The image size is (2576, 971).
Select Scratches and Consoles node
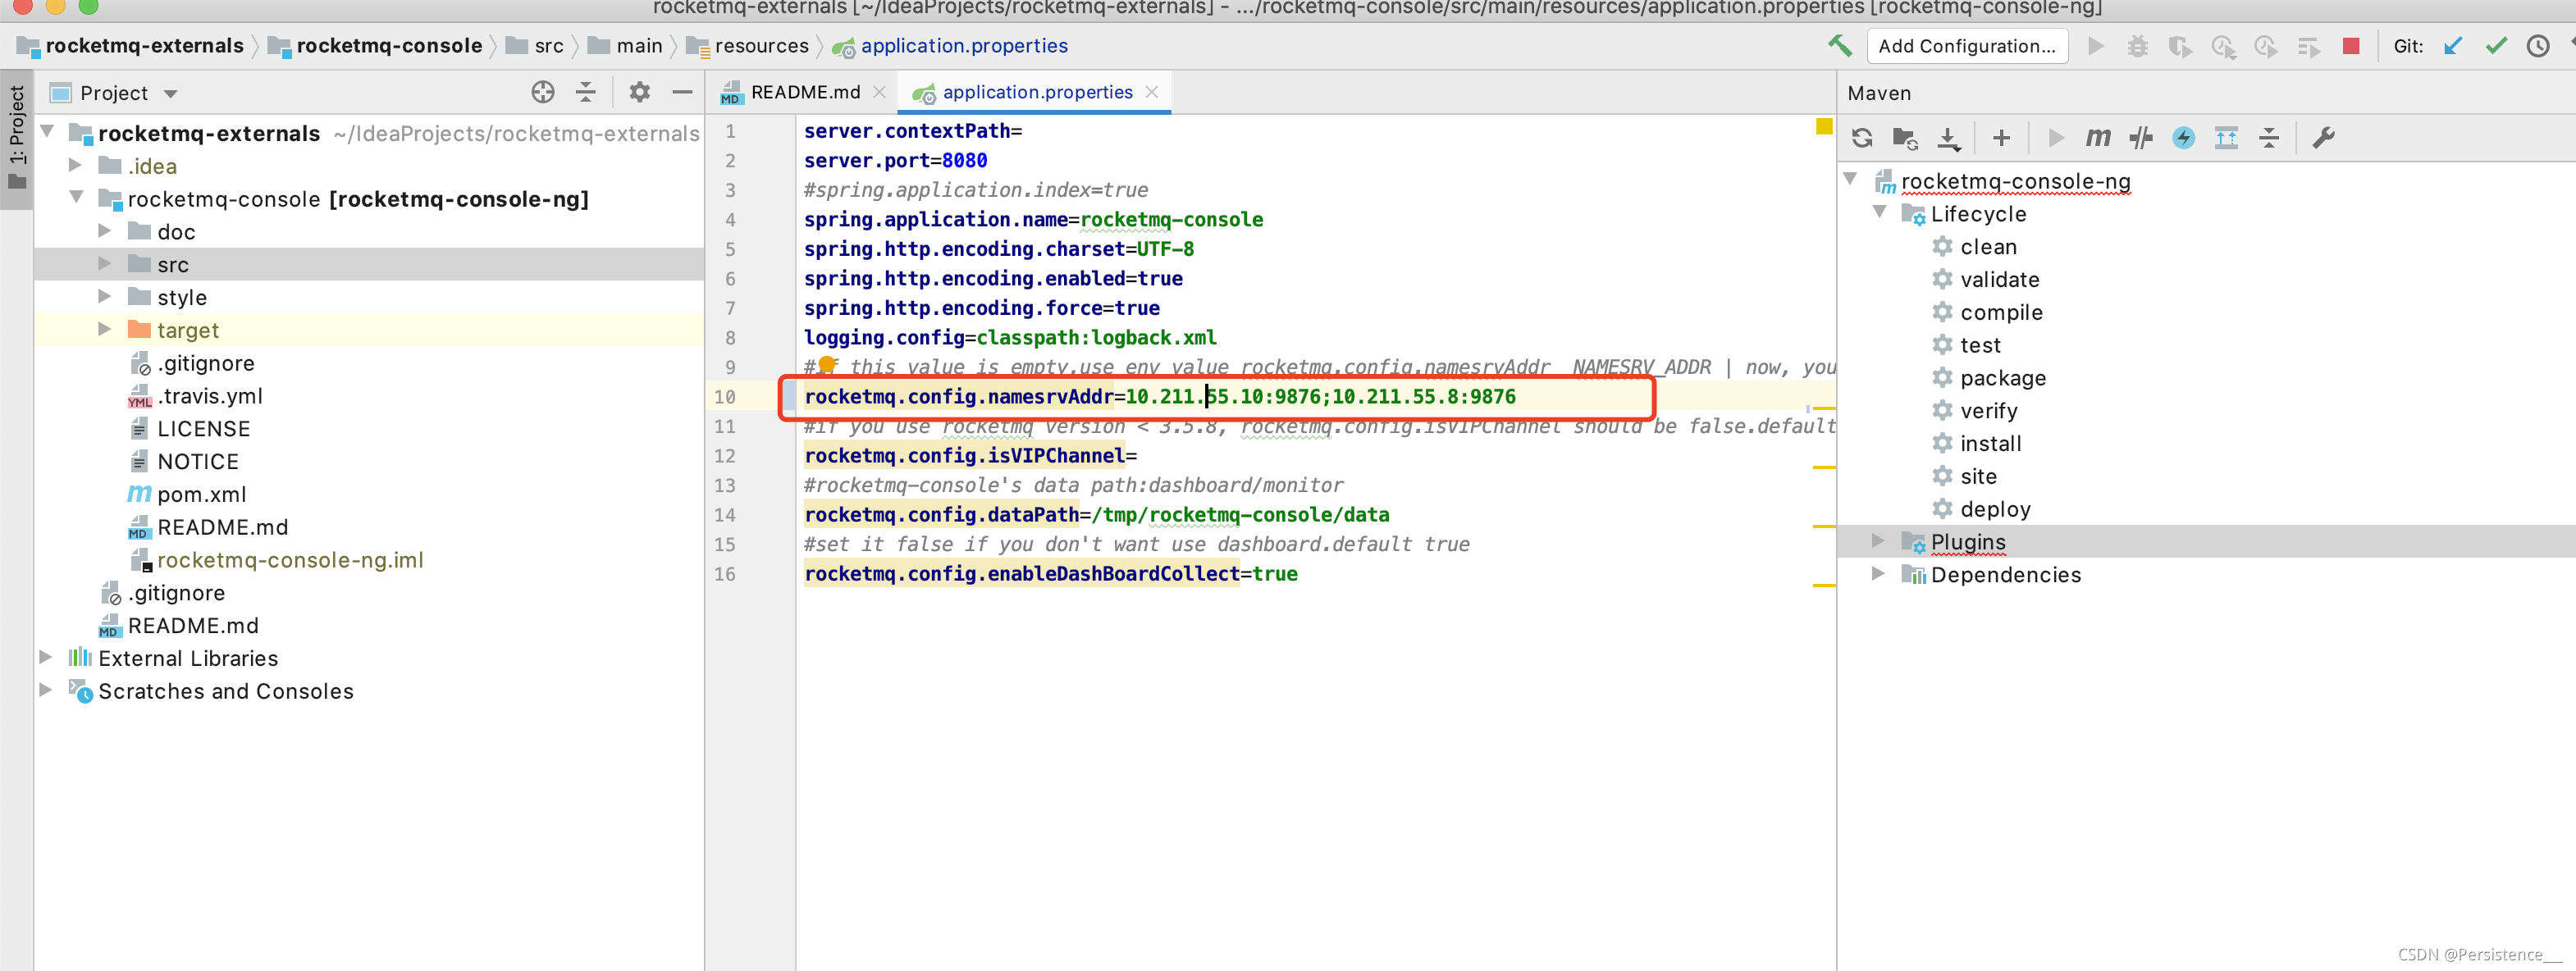[x=226, y=691]
